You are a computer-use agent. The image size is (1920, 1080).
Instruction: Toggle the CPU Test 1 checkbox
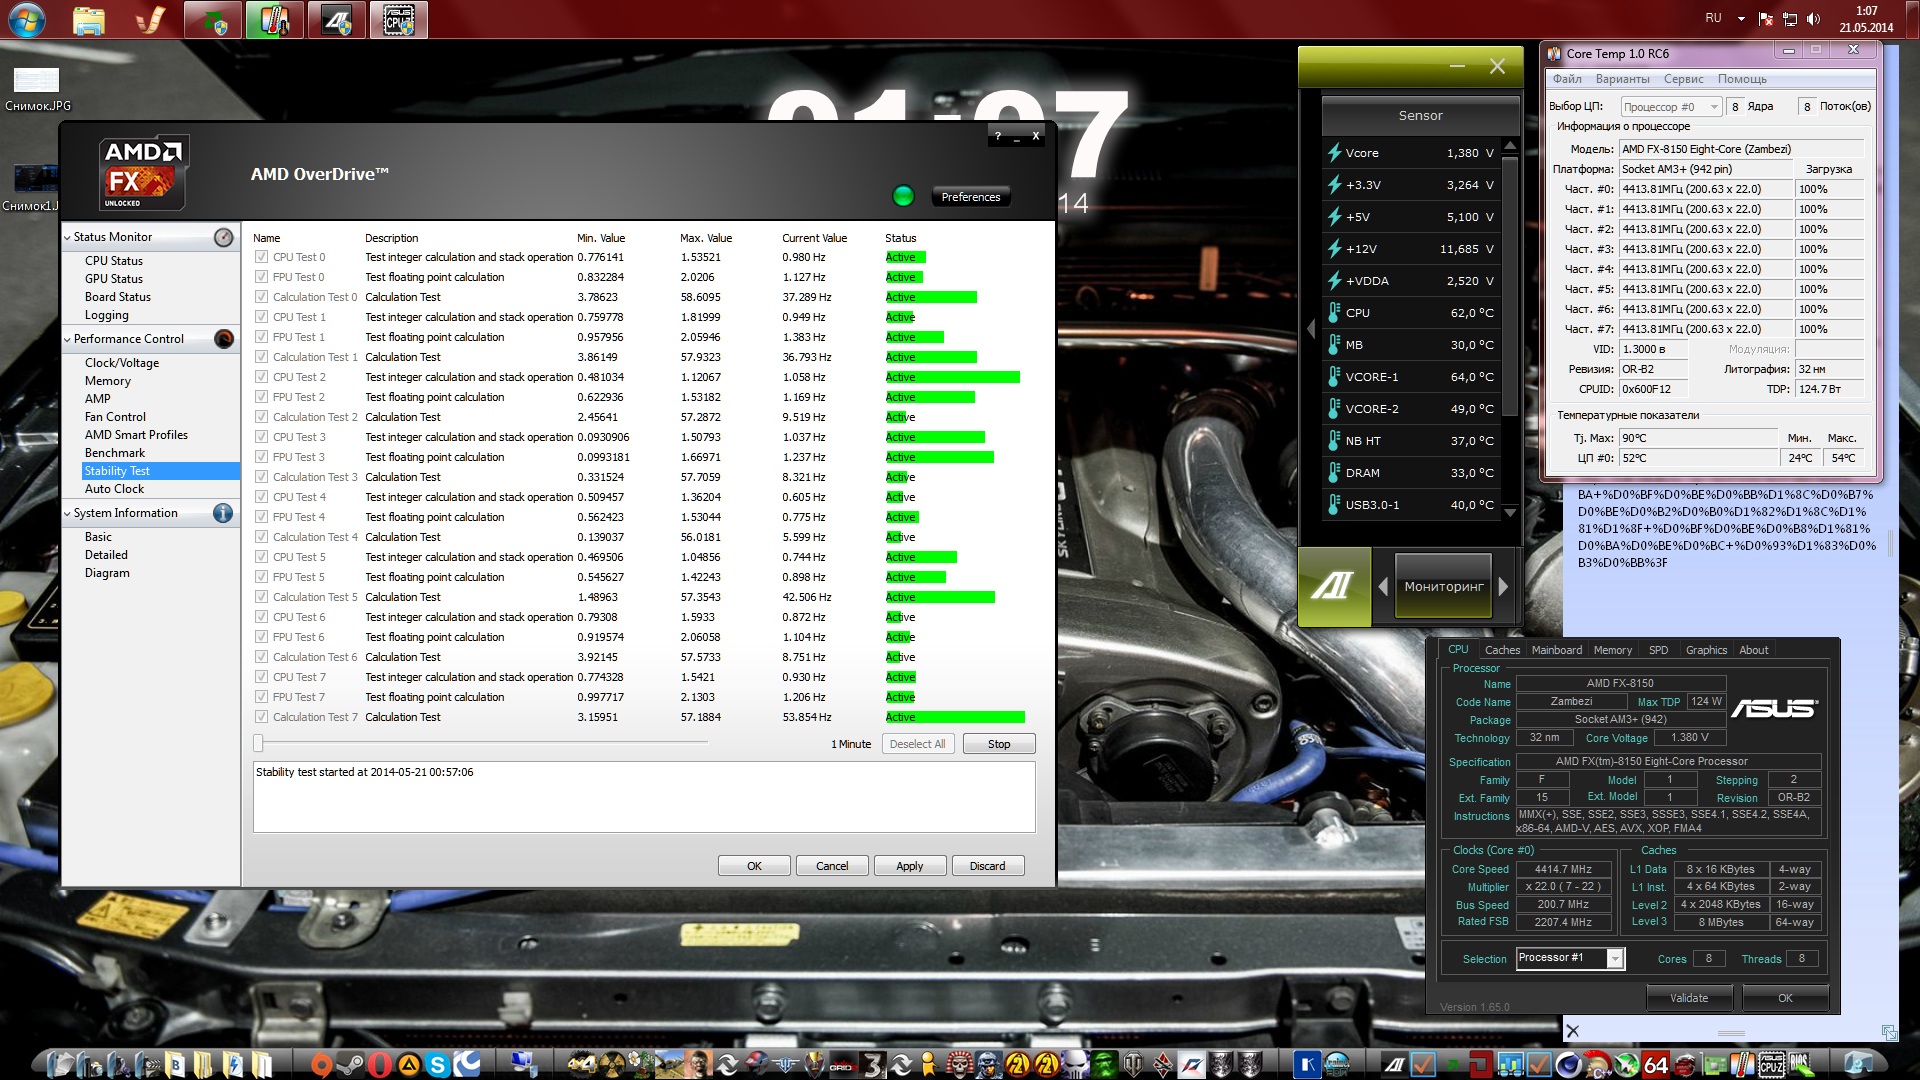(x=261, y=317)
